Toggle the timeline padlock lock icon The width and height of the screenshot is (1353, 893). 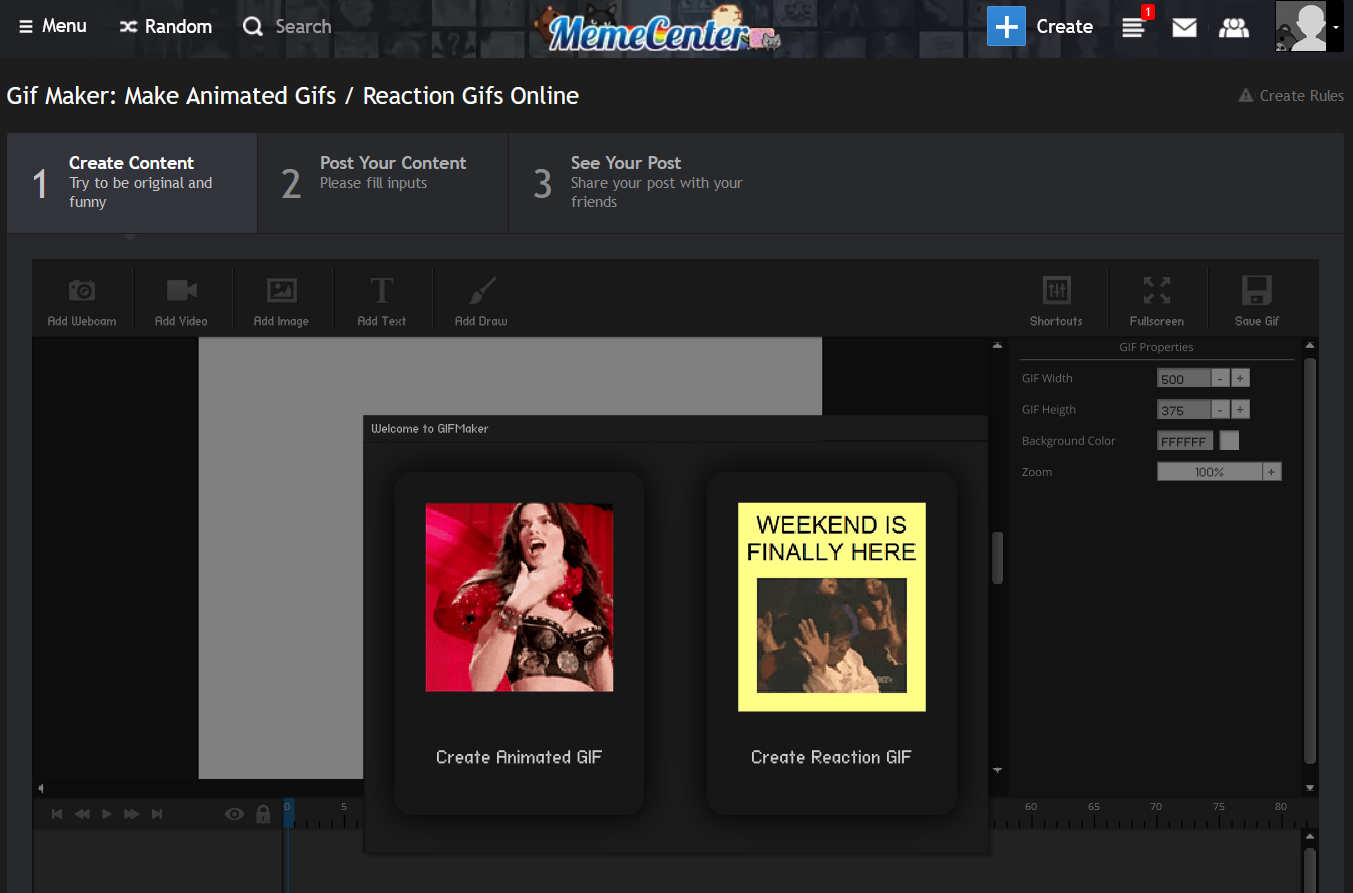point(263,814)
